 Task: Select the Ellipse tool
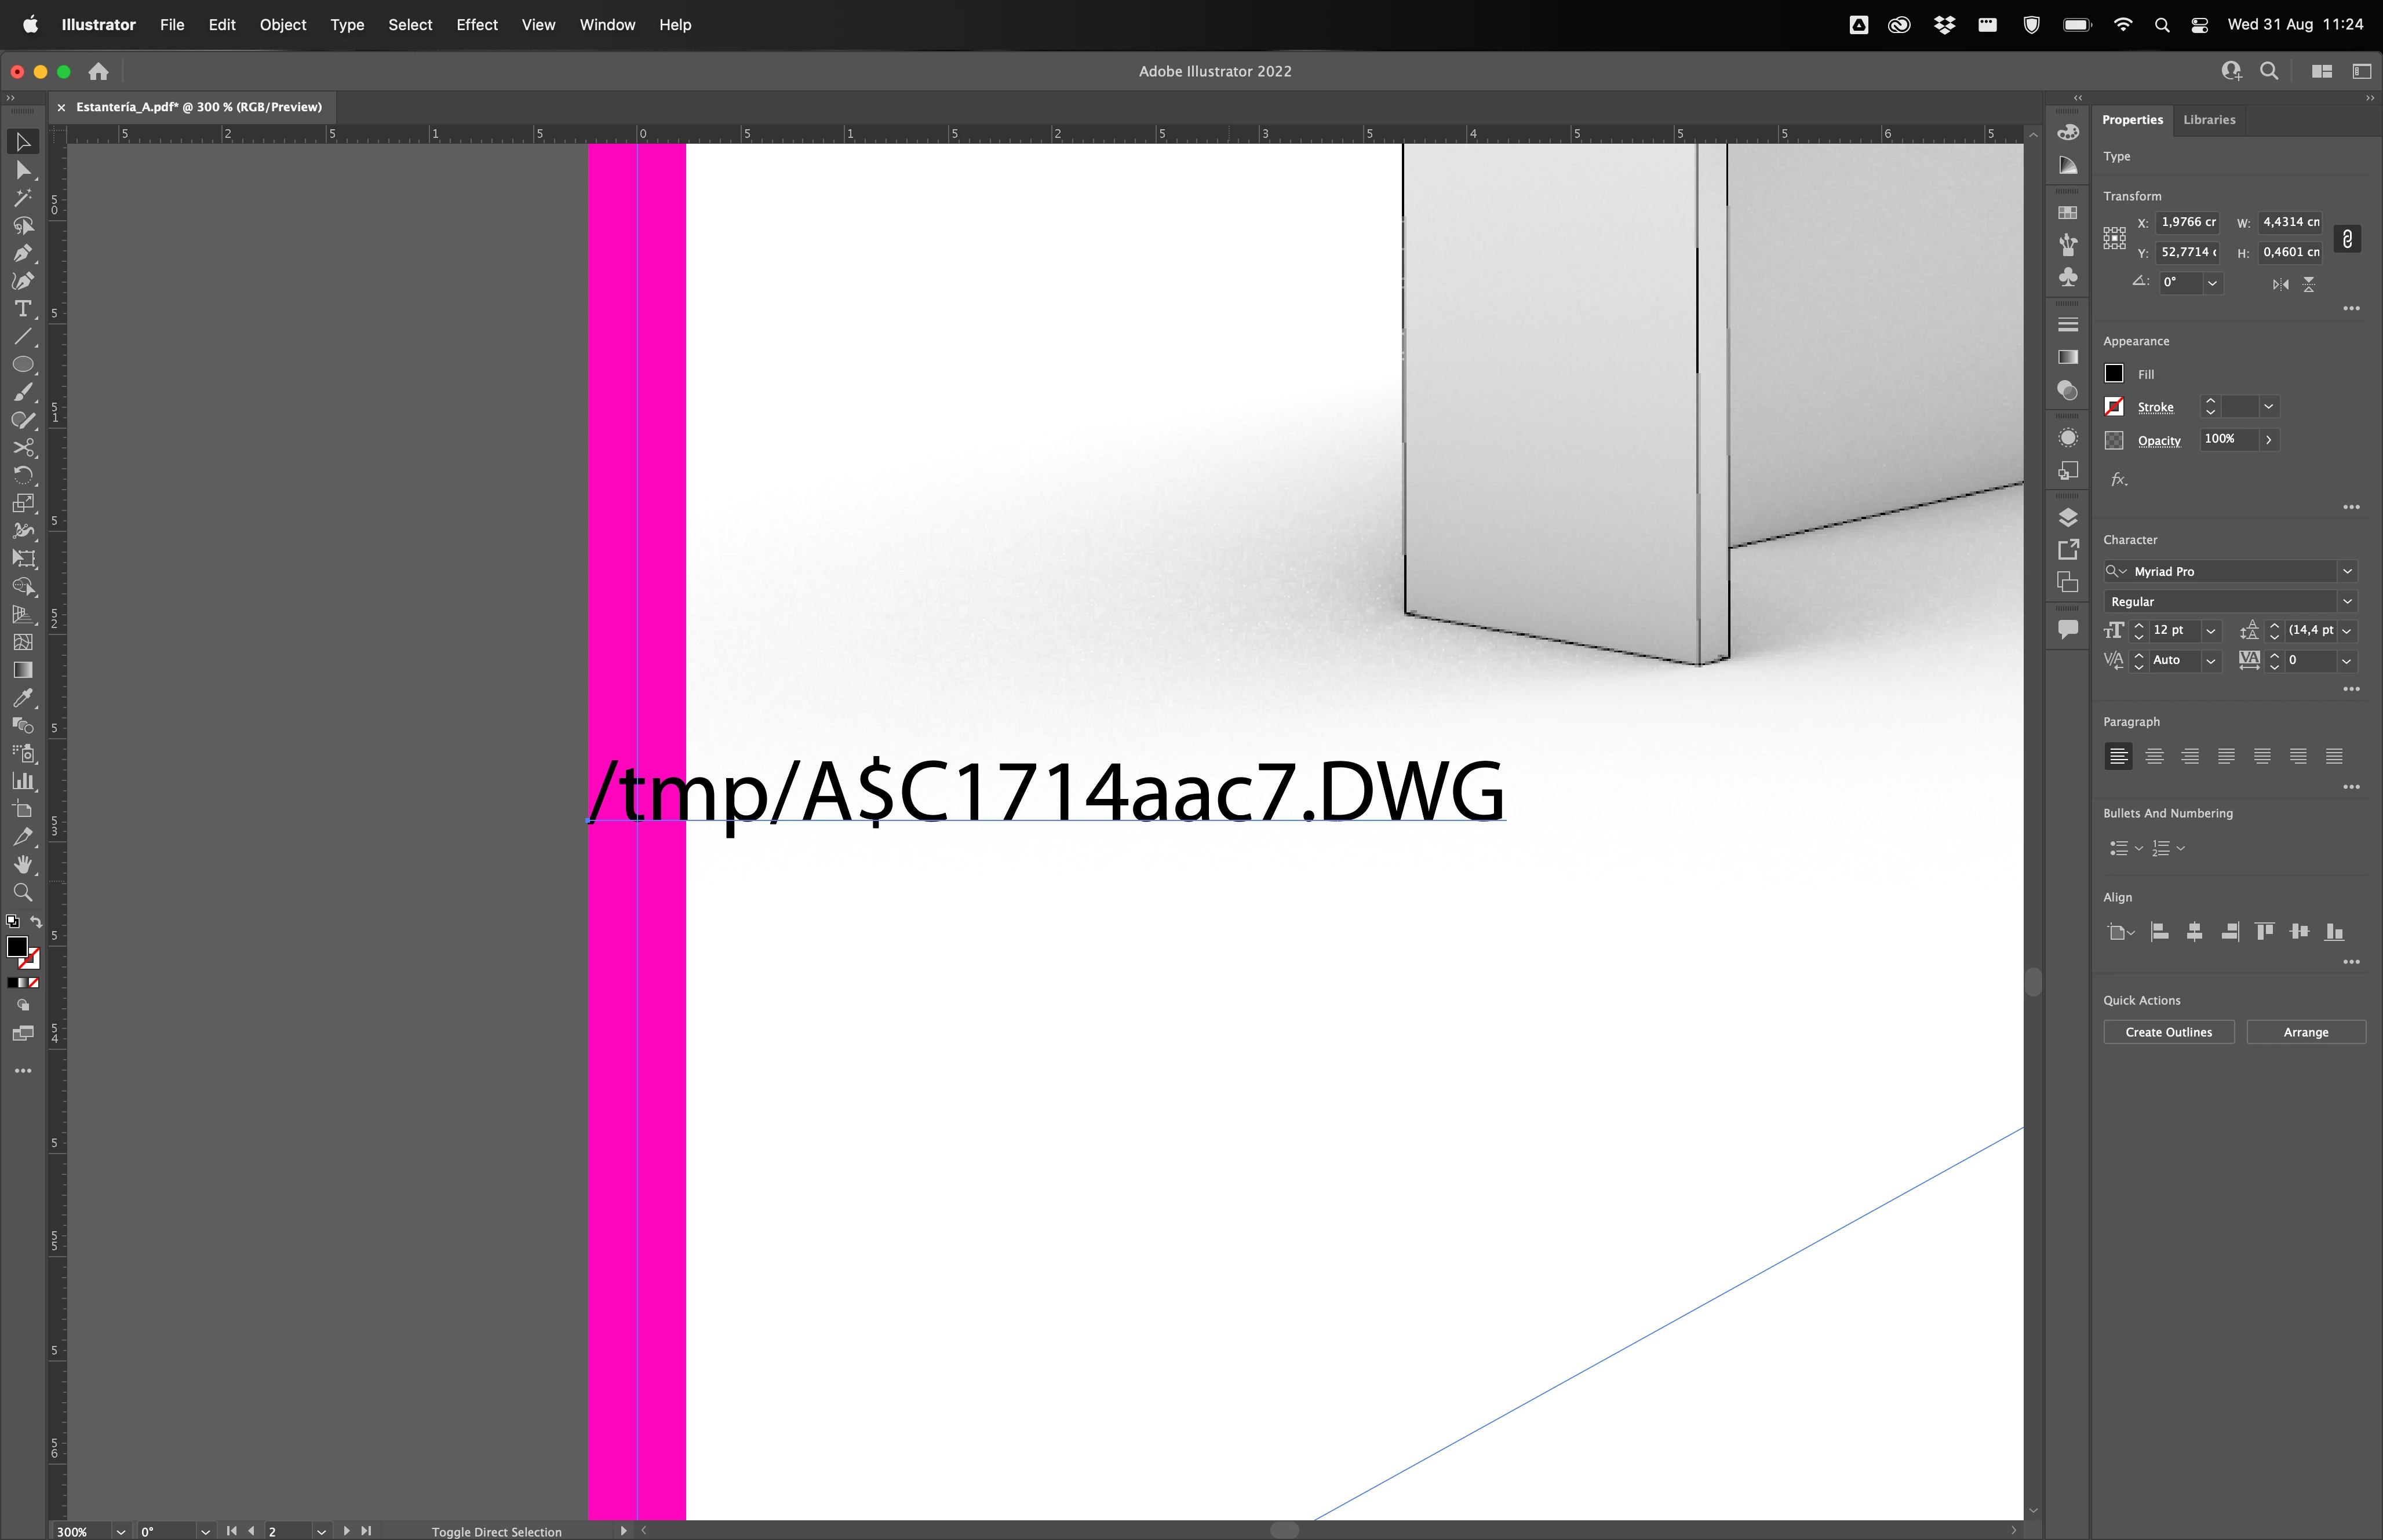(x=23, y=365)
